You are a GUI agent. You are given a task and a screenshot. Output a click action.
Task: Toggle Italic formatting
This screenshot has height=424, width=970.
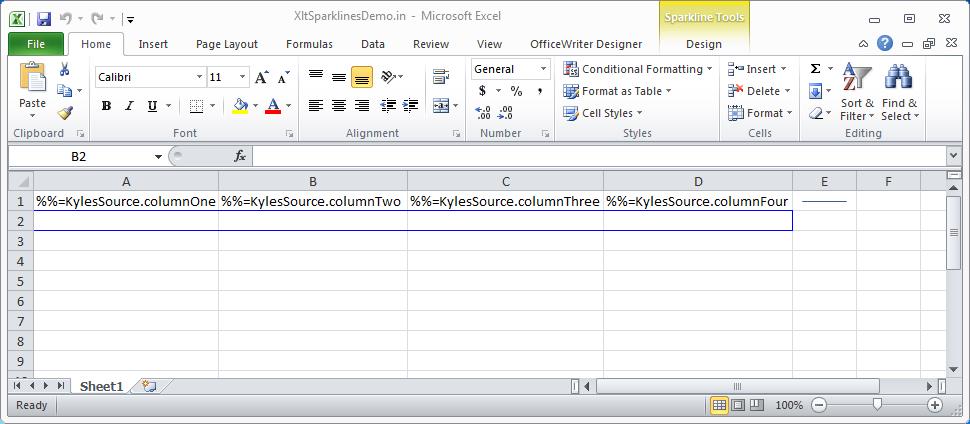pyautogui.click(x=129, y=106)
